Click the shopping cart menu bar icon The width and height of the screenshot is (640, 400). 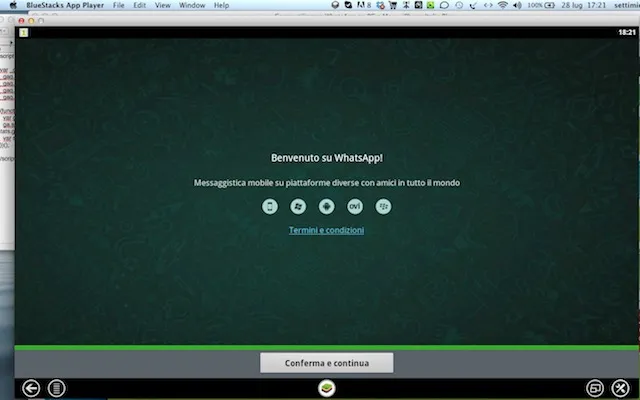[x=393, y=5]
